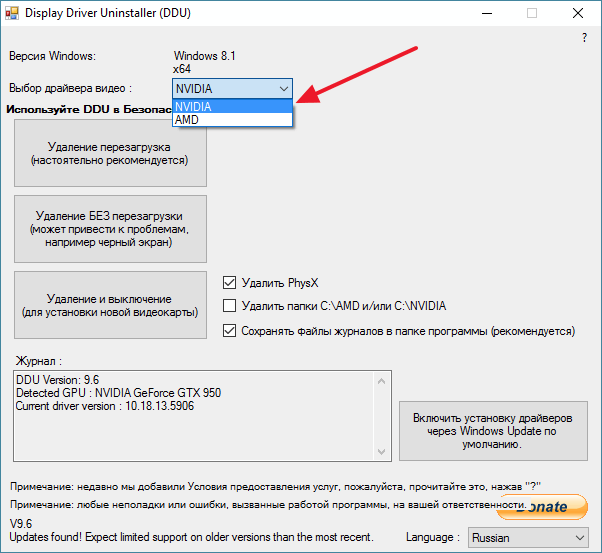The image size is (602, 553).
Task: Choose AMD in the driver dropdown list
Action: point(232,119)
